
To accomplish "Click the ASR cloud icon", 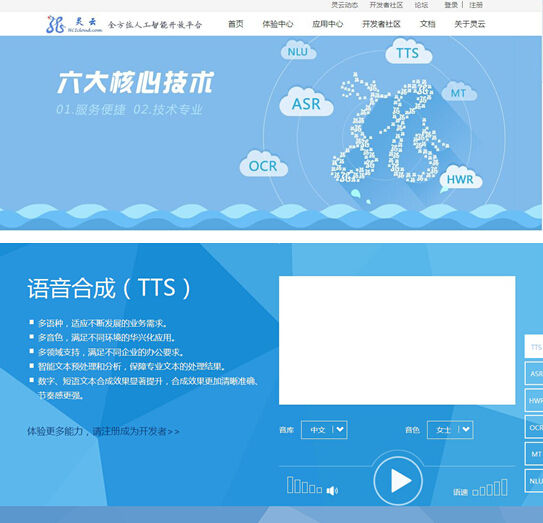I will pyautogui.click(x=306, y=103).
